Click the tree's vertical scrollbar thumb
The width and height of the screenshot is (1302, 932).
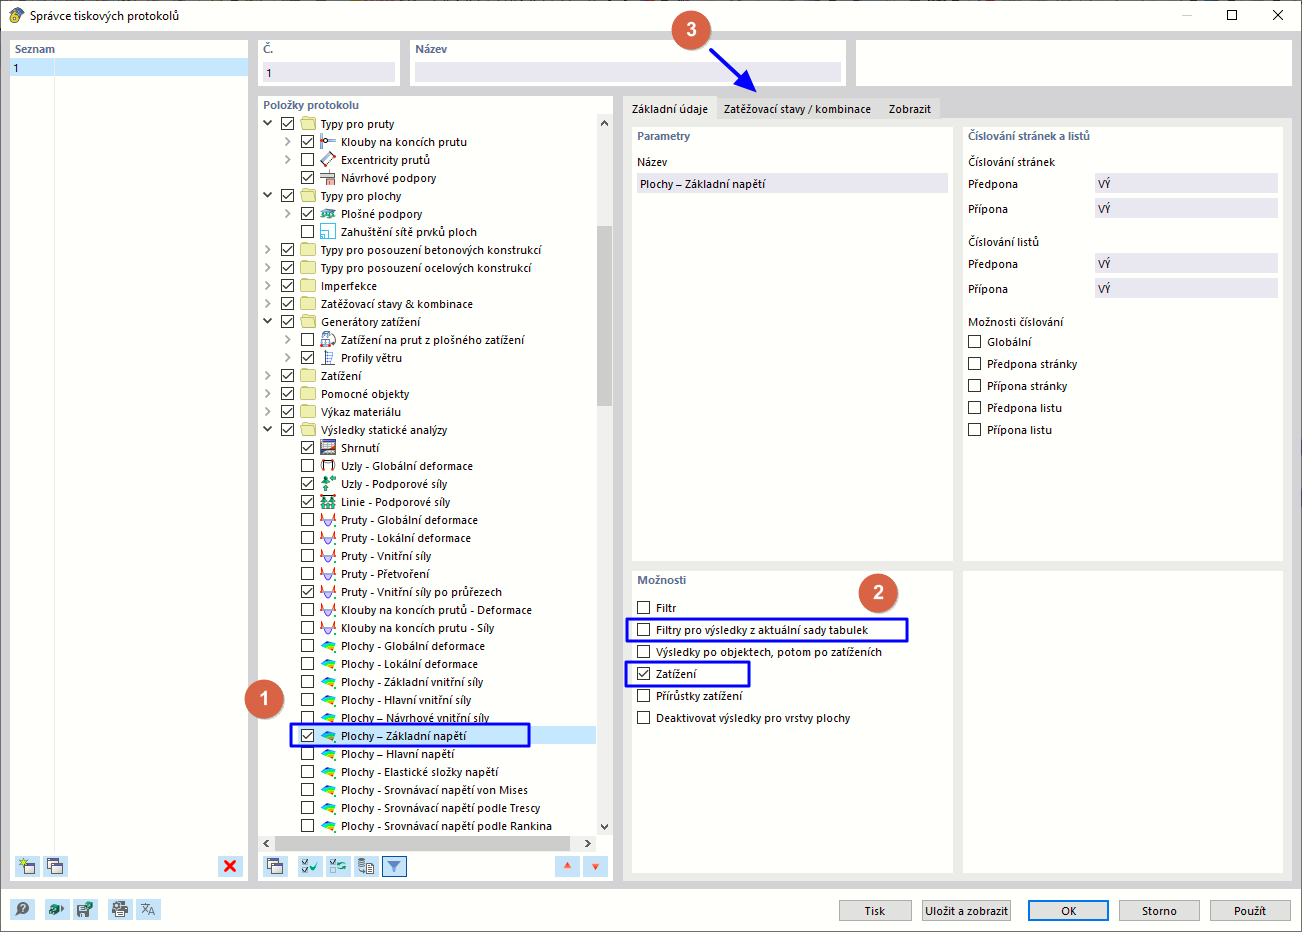(x=604, y=316)
